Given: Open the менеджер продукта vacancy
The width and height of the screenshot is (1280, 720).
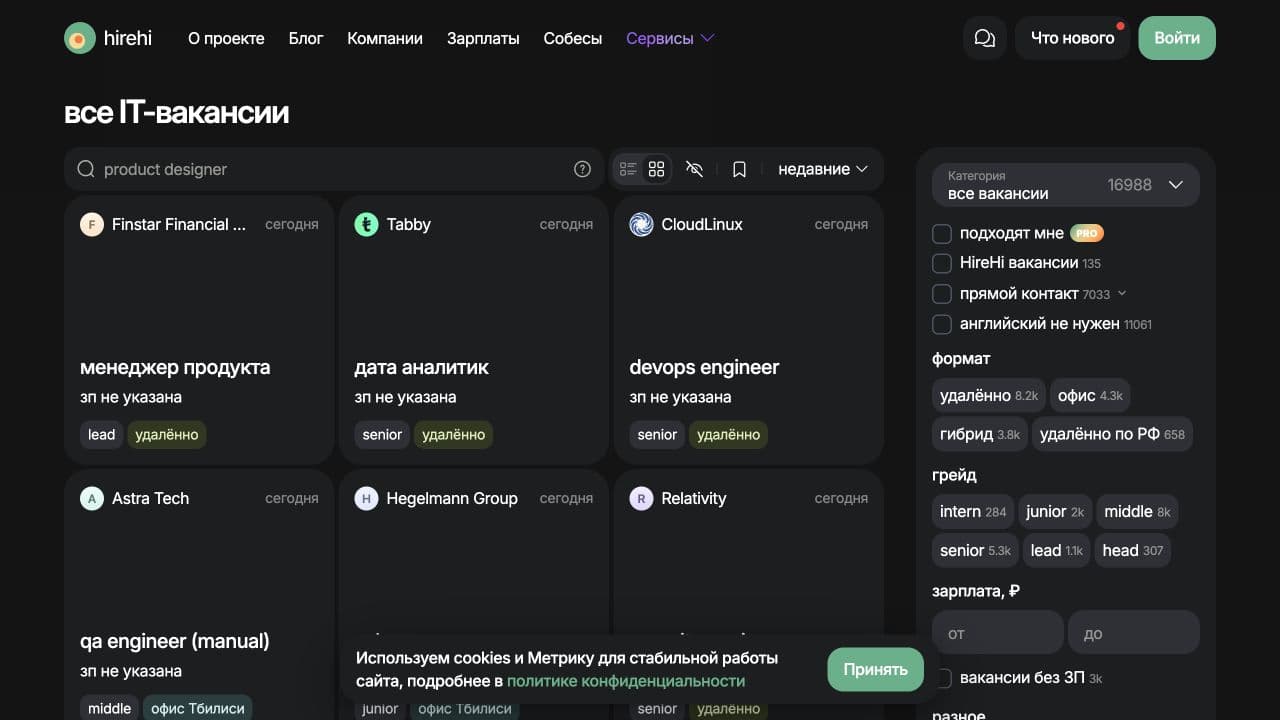Looking at the screenshot, I should pos(175,367).
